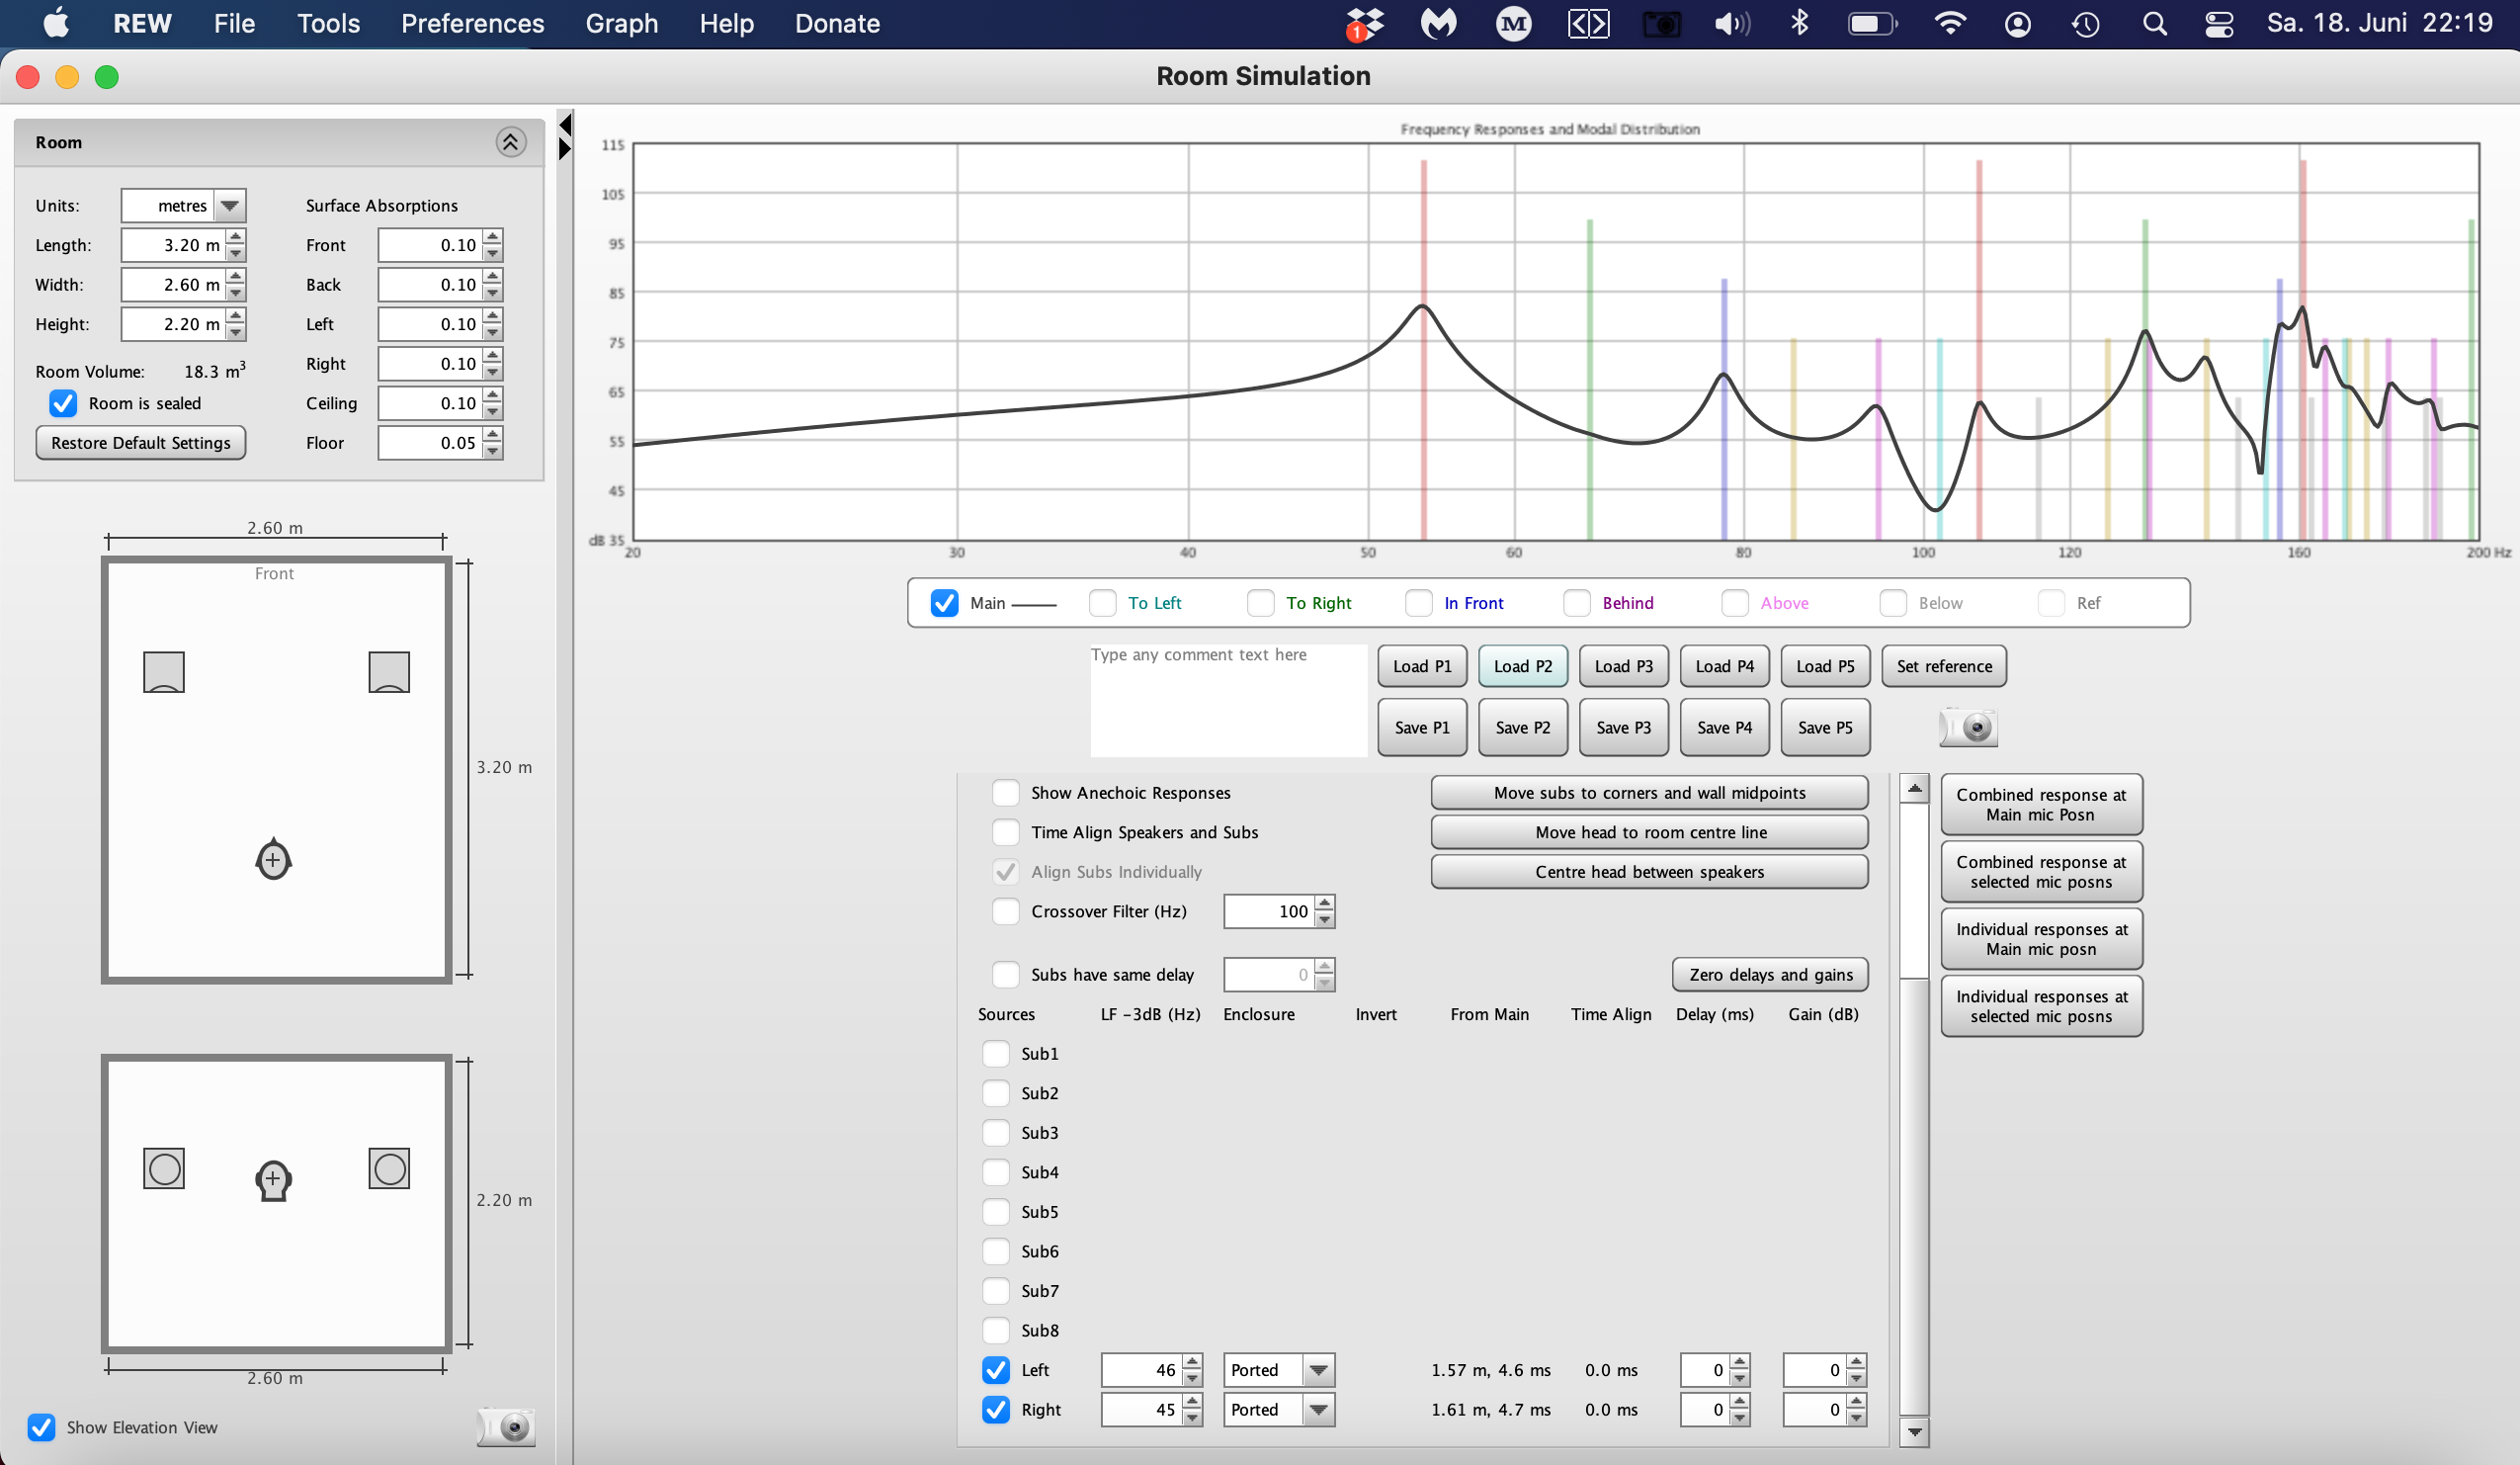Screen dimensions: 2520x1465
Task: Click Load P2 button
Action: click(1522, 666)
